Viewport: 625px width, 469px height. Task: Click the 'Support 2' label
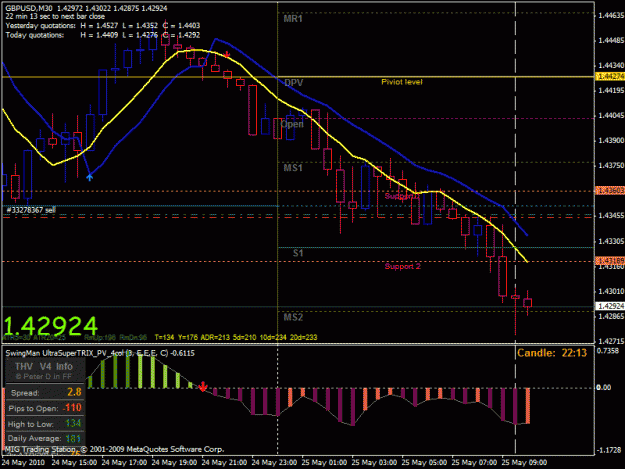point(403,266)
